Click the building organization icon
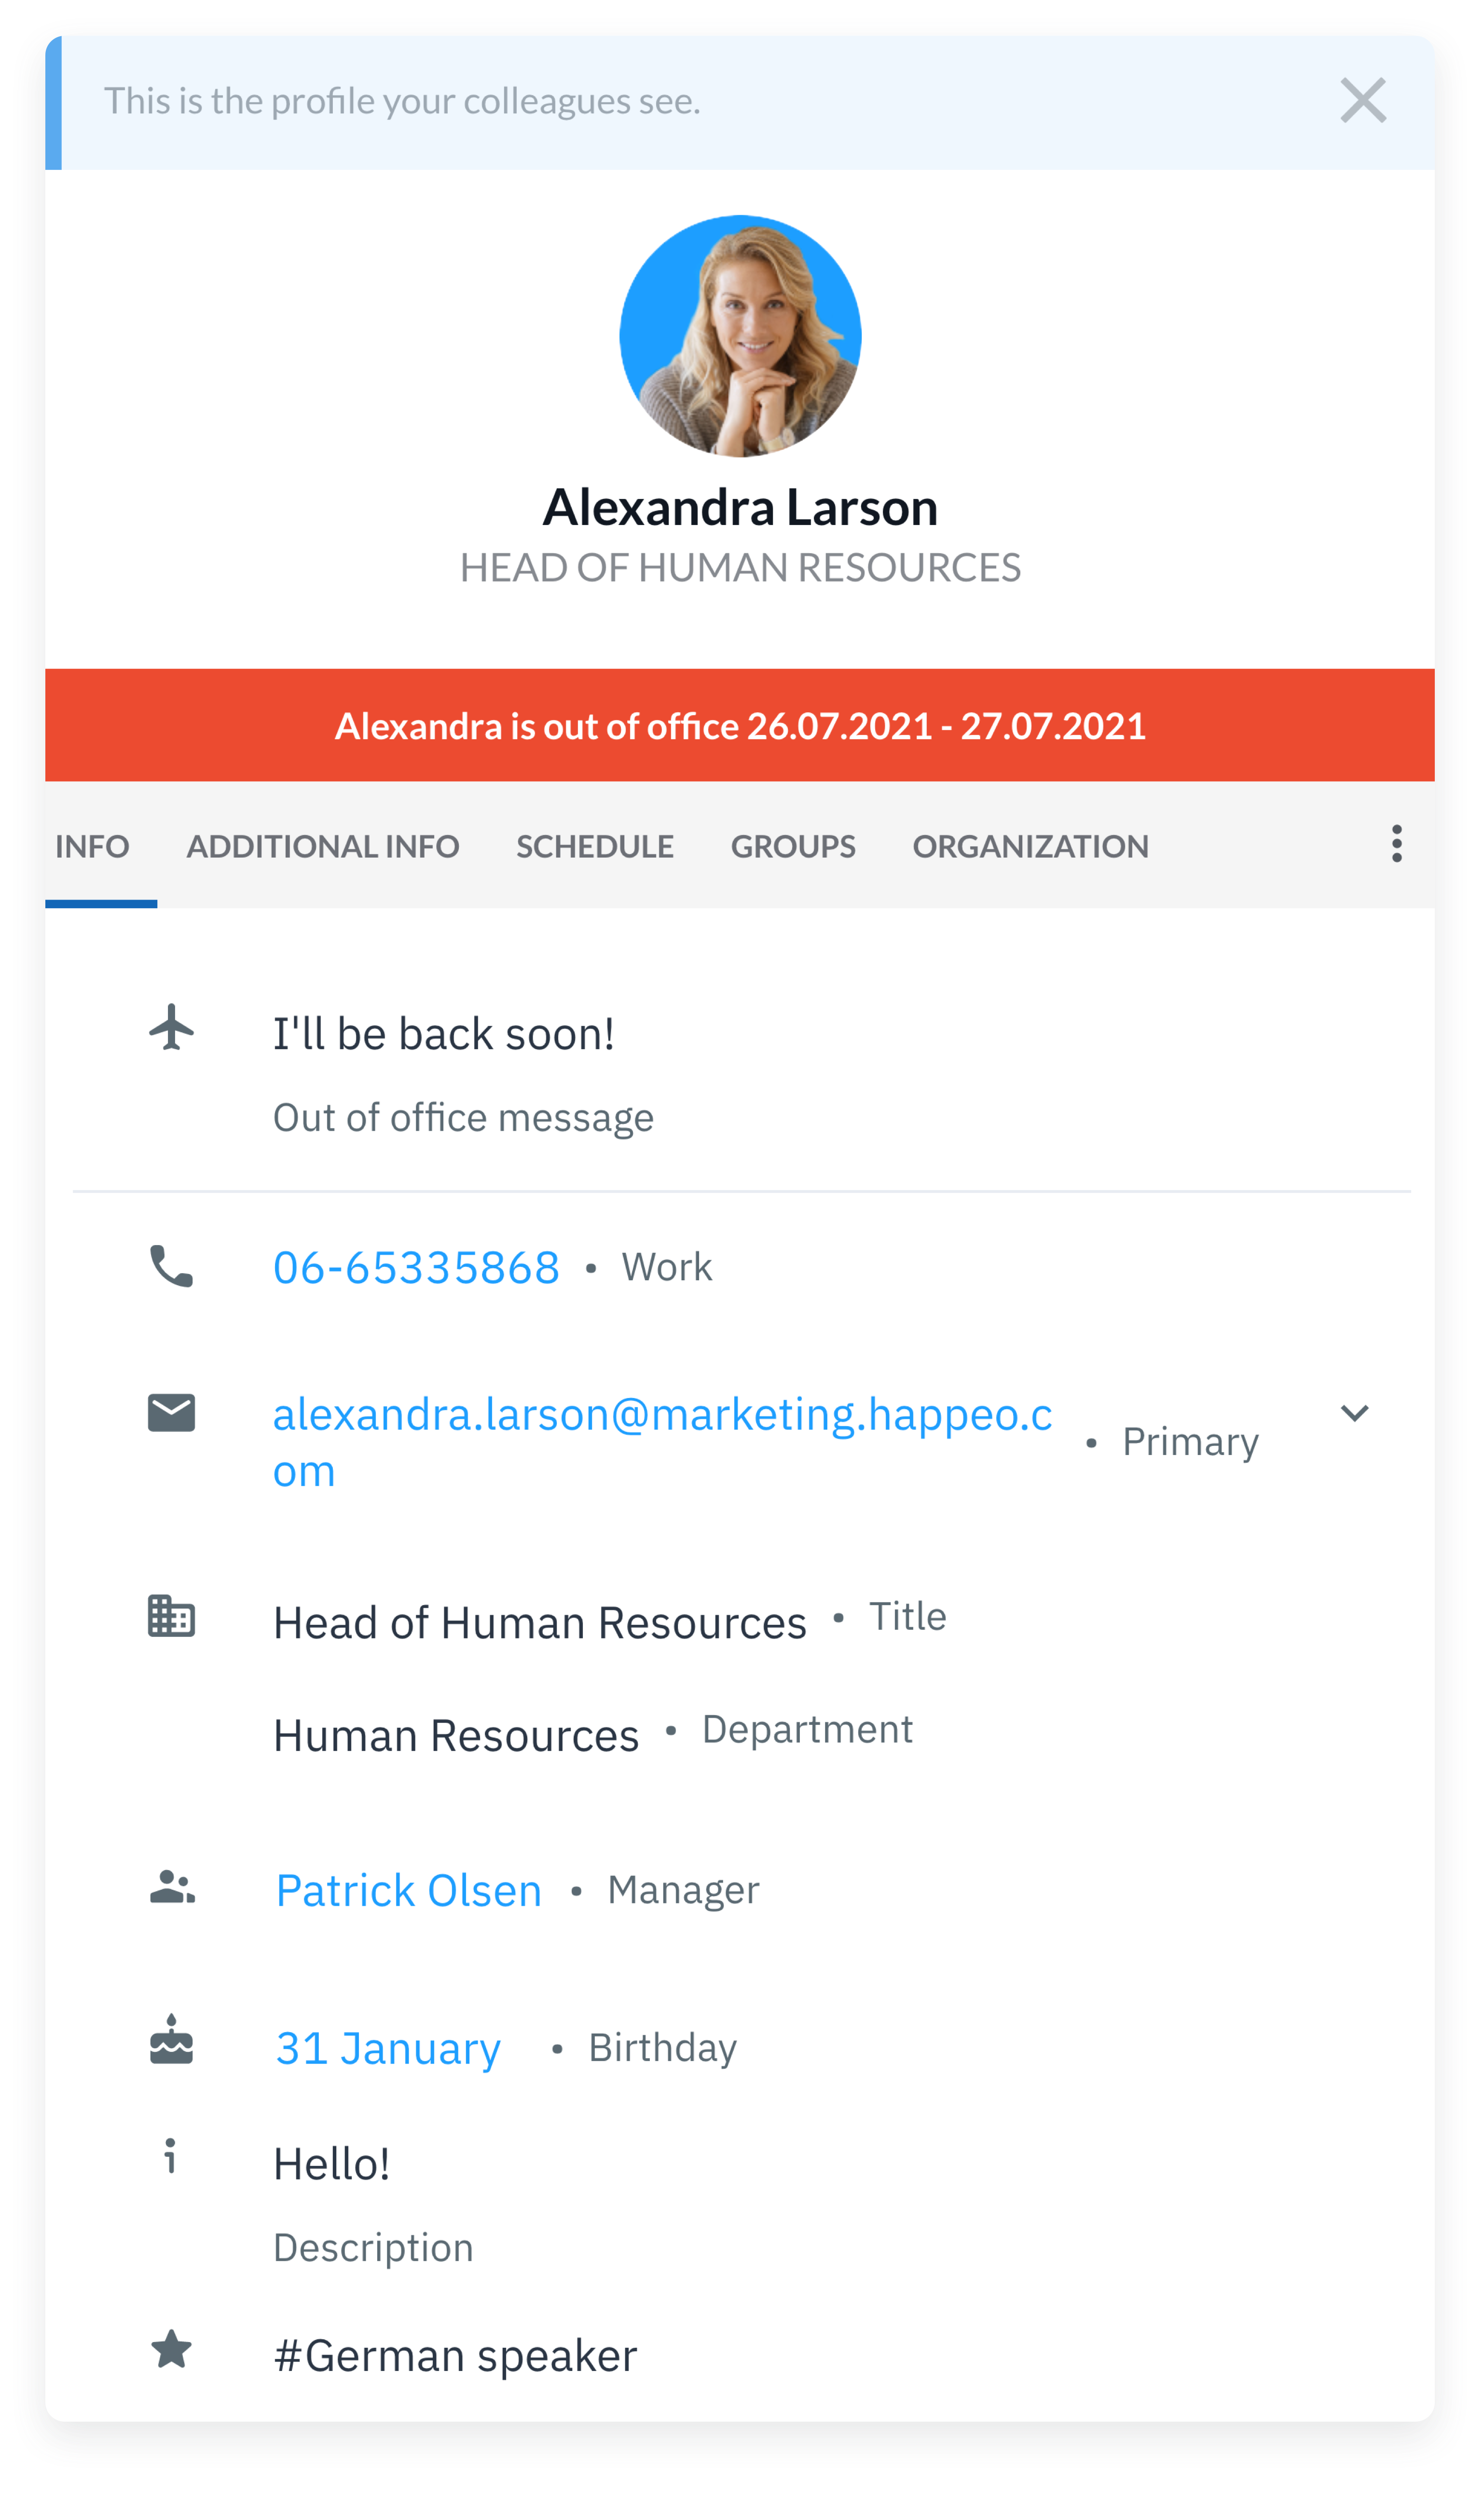The height and width of the screenshot is (2495, 1484). (x=172, y=1616)
